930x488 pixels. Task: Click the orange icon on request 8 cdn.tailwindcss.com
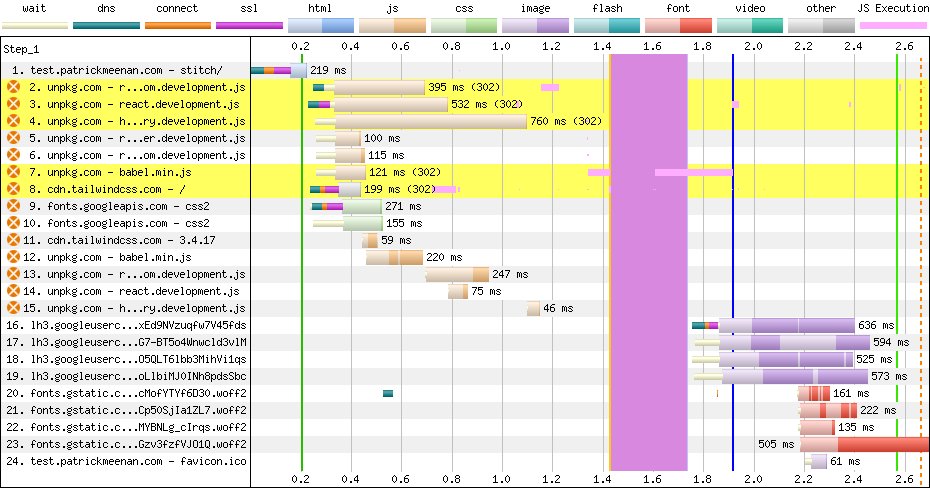13,190
